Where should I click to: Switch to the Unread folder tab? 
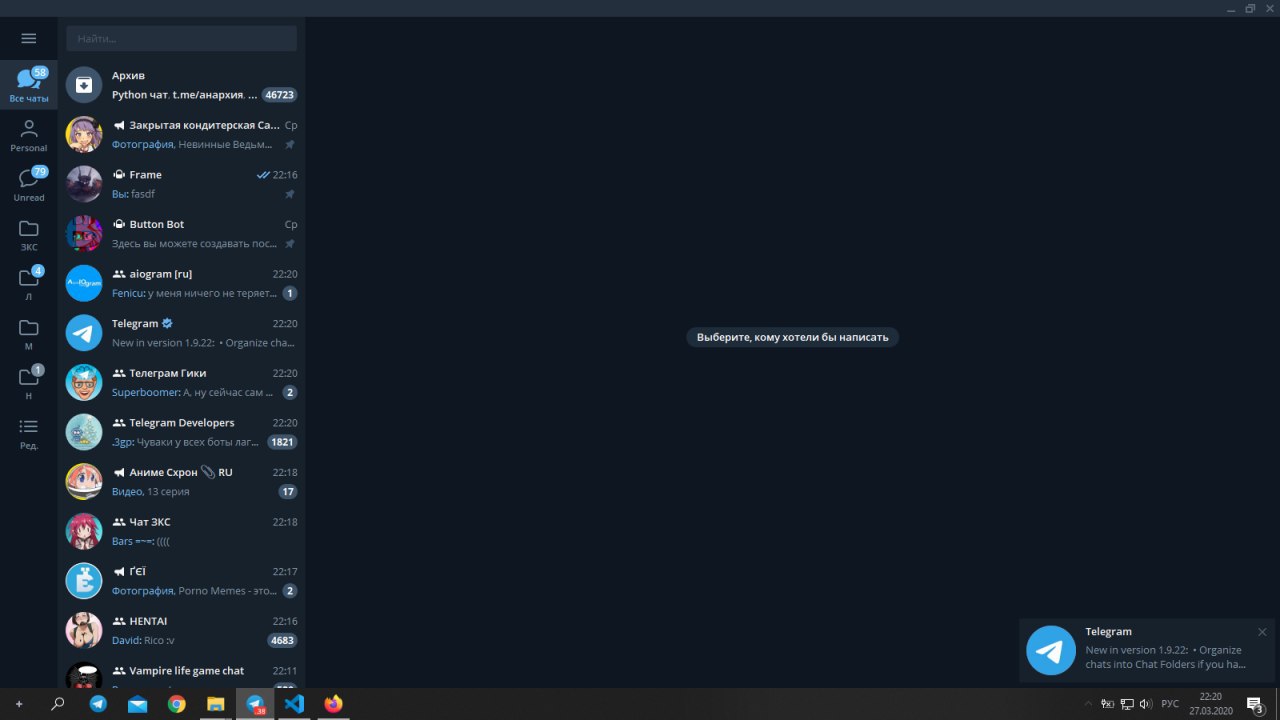29,185
